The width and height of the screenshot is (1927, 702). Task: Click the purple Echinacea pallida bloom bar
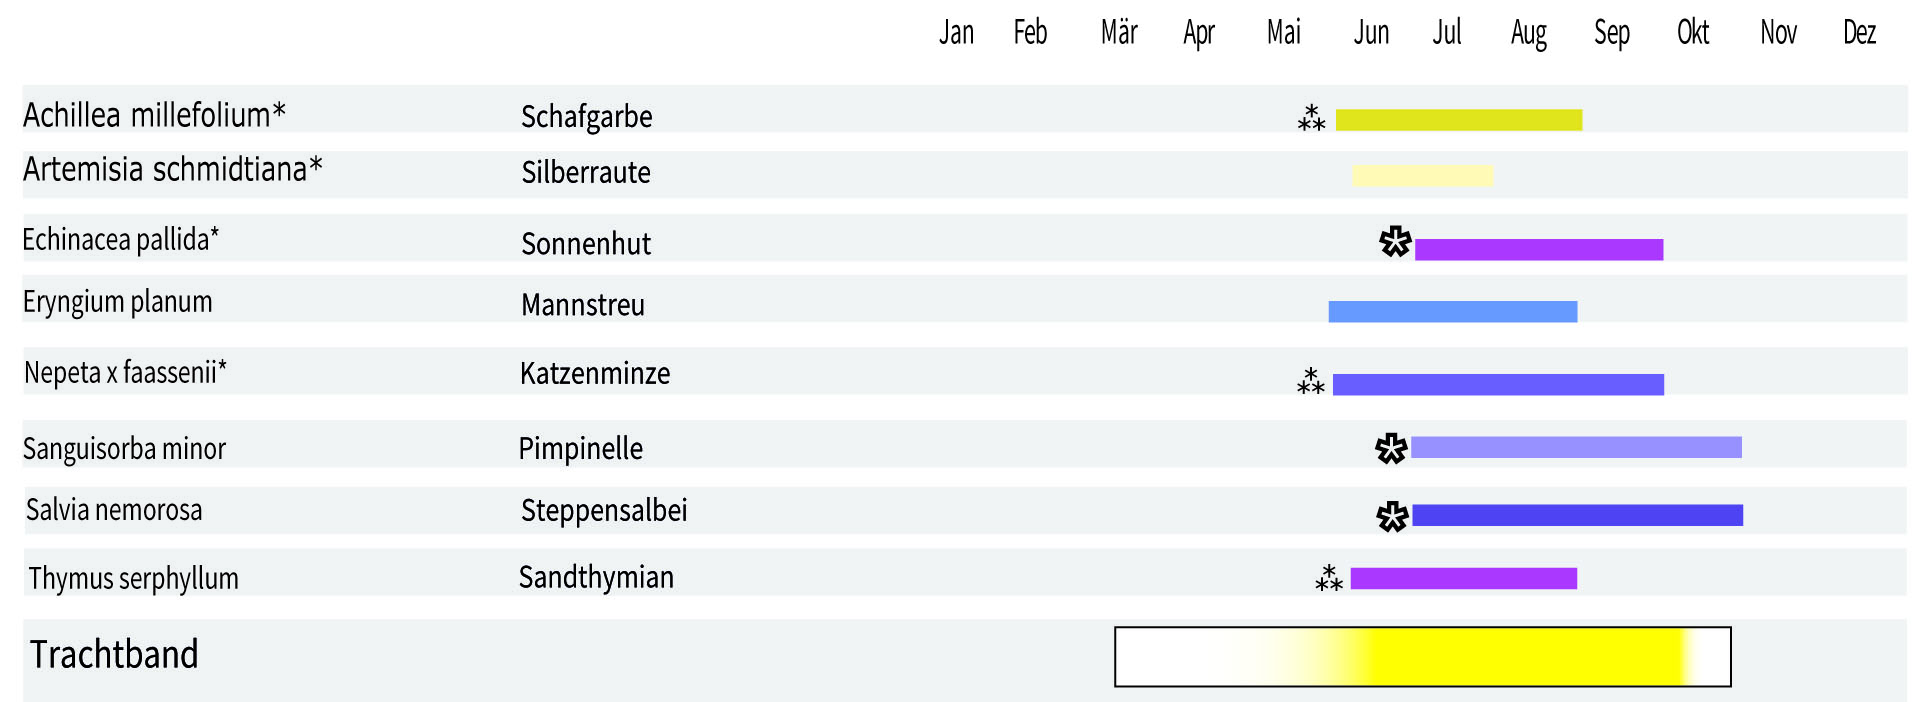[1539, 250]
